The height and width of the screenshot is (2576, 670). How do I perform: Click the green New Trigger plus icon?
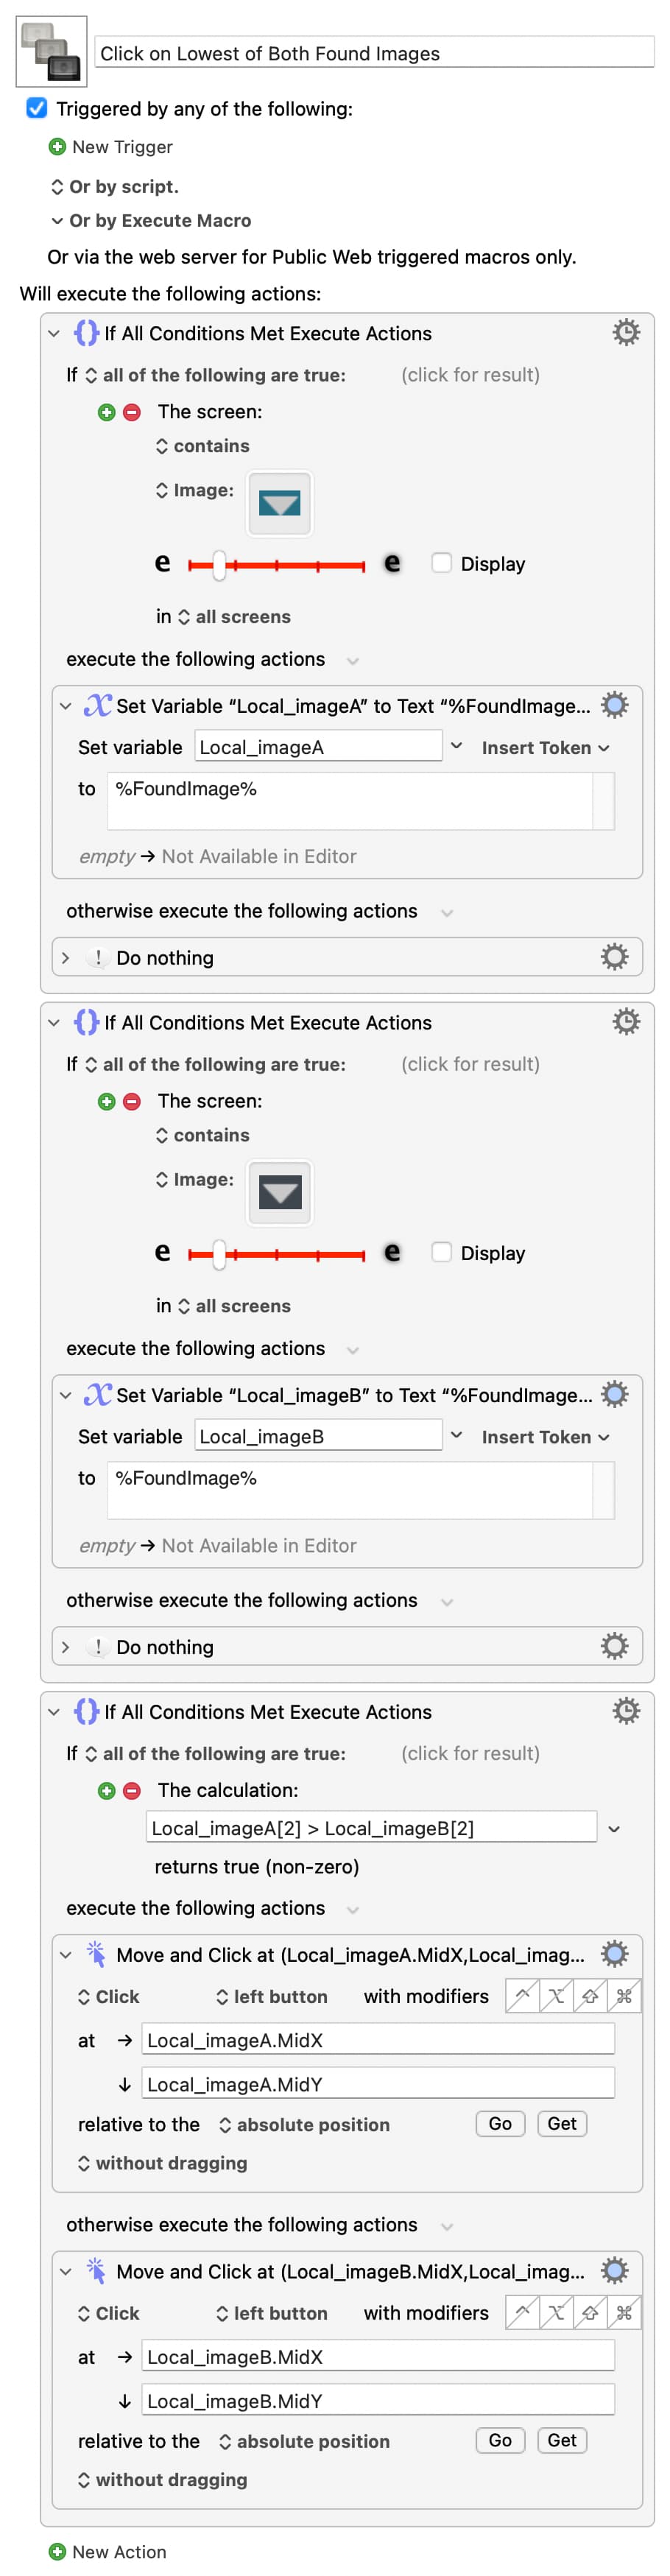(57, 147)
